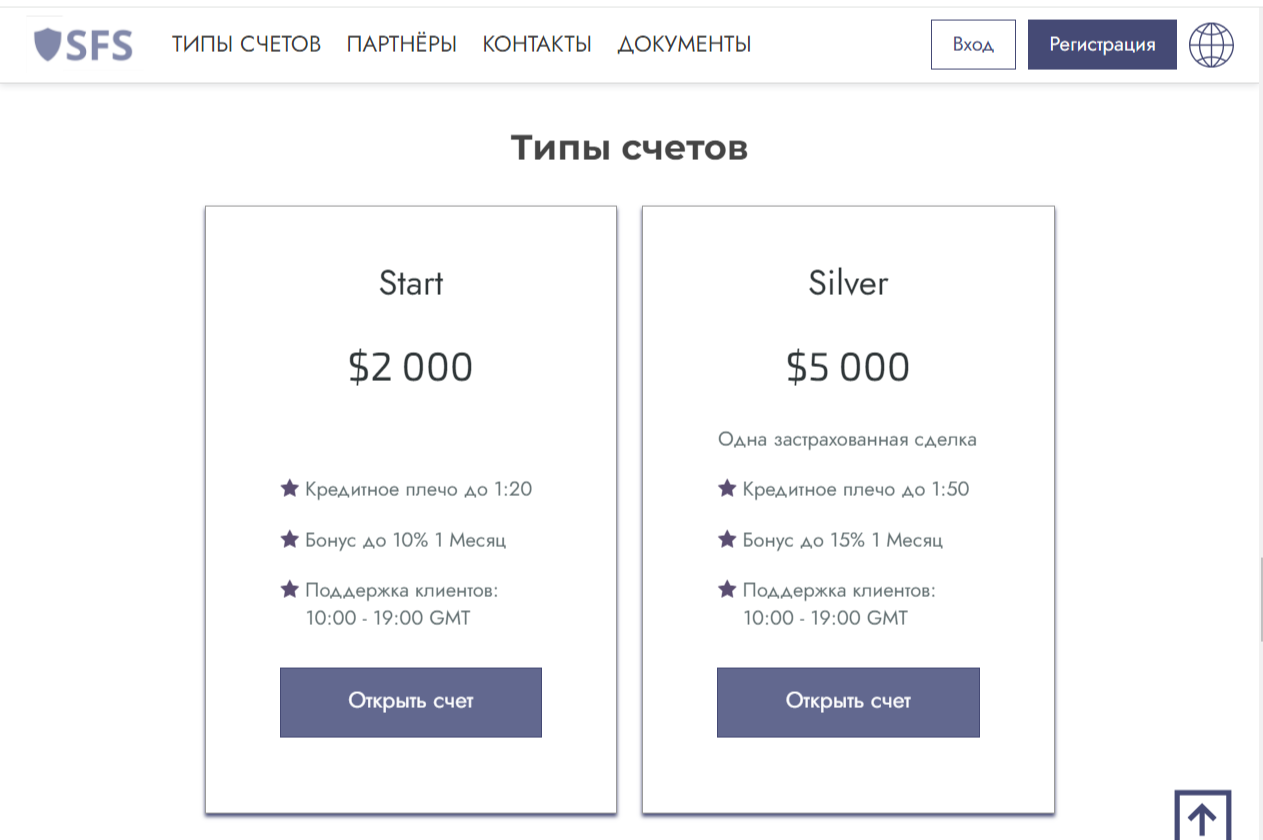
Task: Click the SFS shield logo
Action: [83, 45]
